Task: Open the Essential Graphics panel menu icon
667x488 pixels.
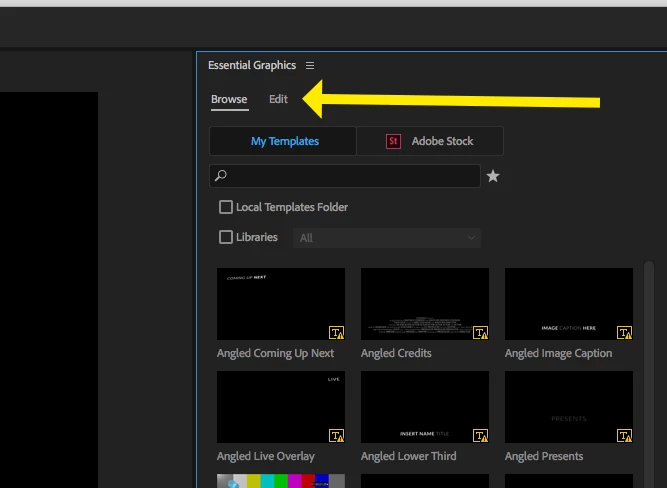Action: click(x=310, y=66)
